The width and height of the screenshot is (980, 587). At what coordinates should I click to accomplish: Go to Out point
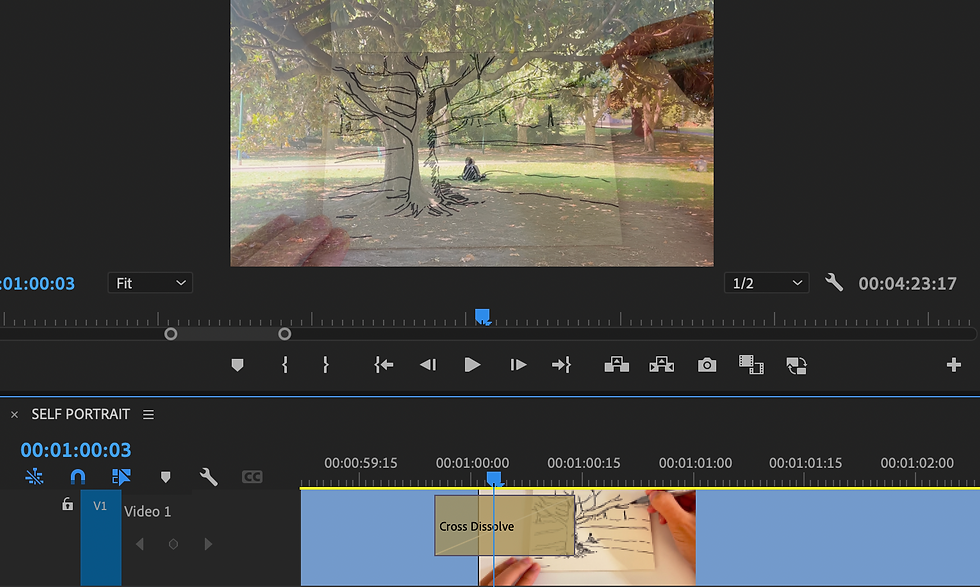(561, 365)
